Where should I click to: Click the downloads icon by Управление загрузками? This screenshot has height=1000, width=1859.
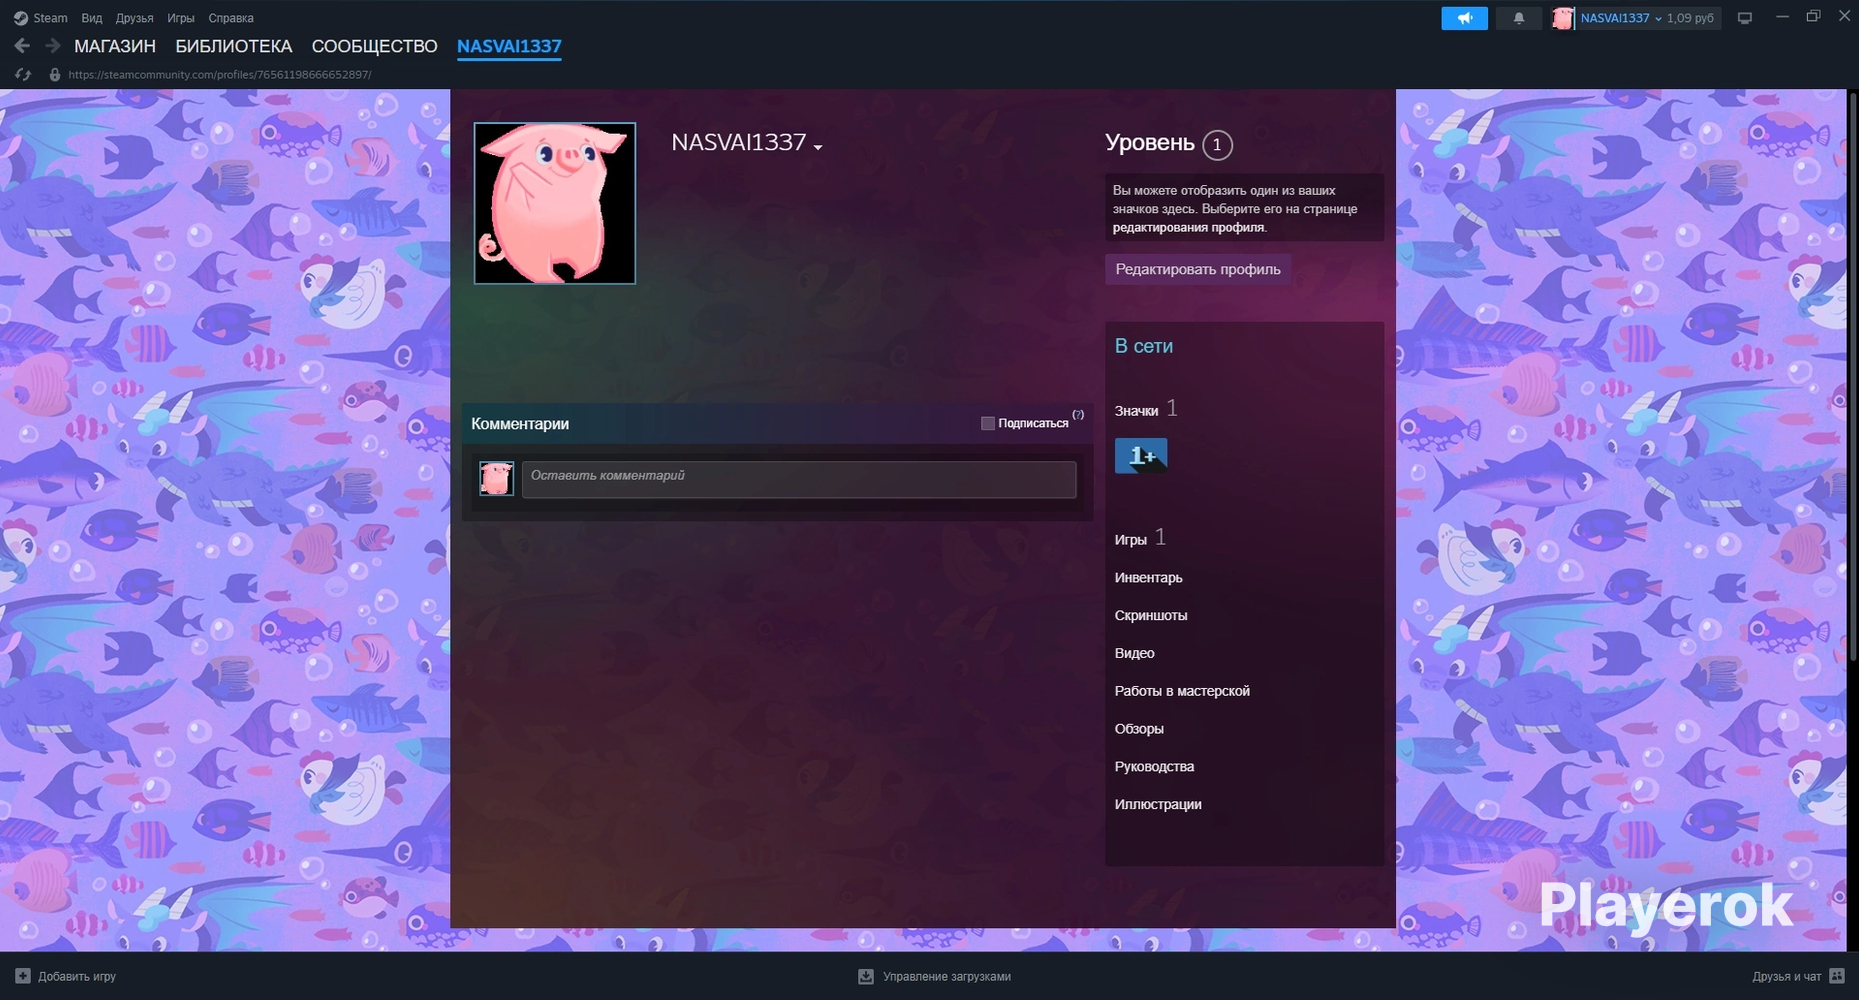pyautogui.click(x=866, y=976)
